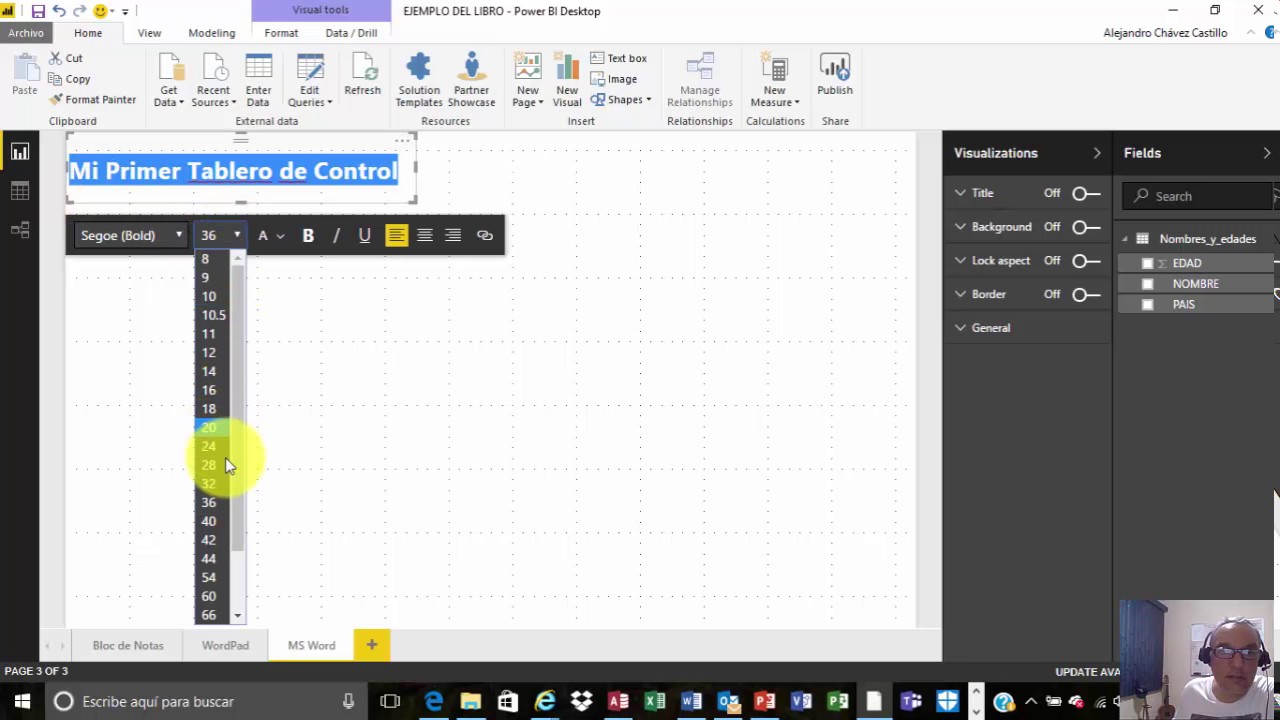Switch to Report view in sidebar
1280x720 pixels.
click(x=20, y=152)
